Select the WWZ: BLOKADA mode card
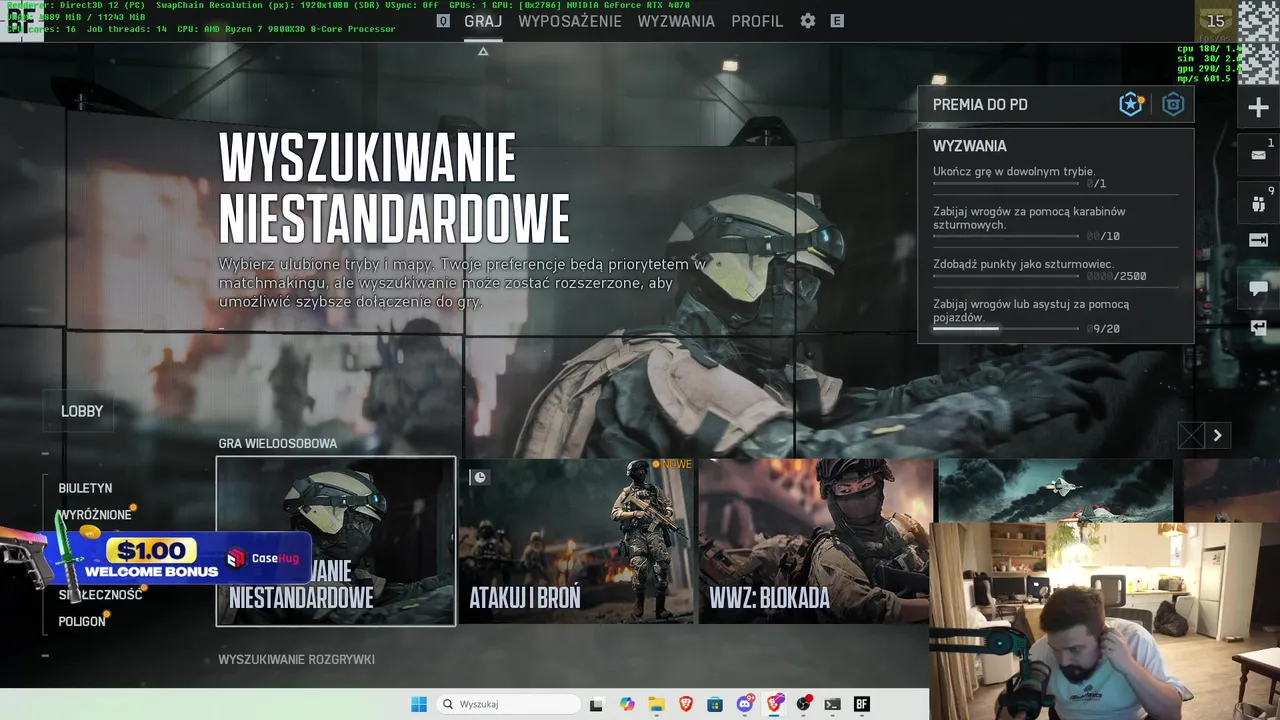 (x=815, y=541)
